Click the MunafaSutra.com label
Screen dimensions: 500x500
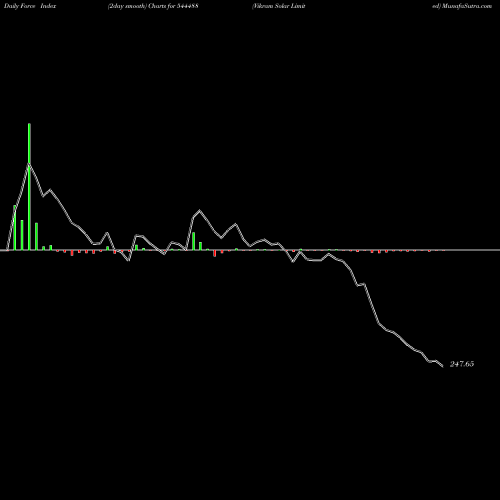coord(467,6)
